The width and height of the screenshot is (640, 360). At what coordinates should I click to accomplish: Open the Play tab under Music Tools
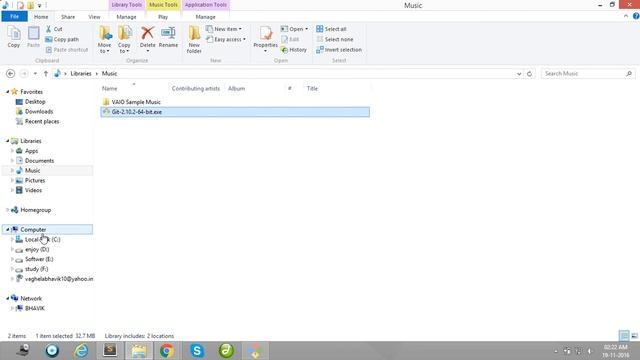163,17
